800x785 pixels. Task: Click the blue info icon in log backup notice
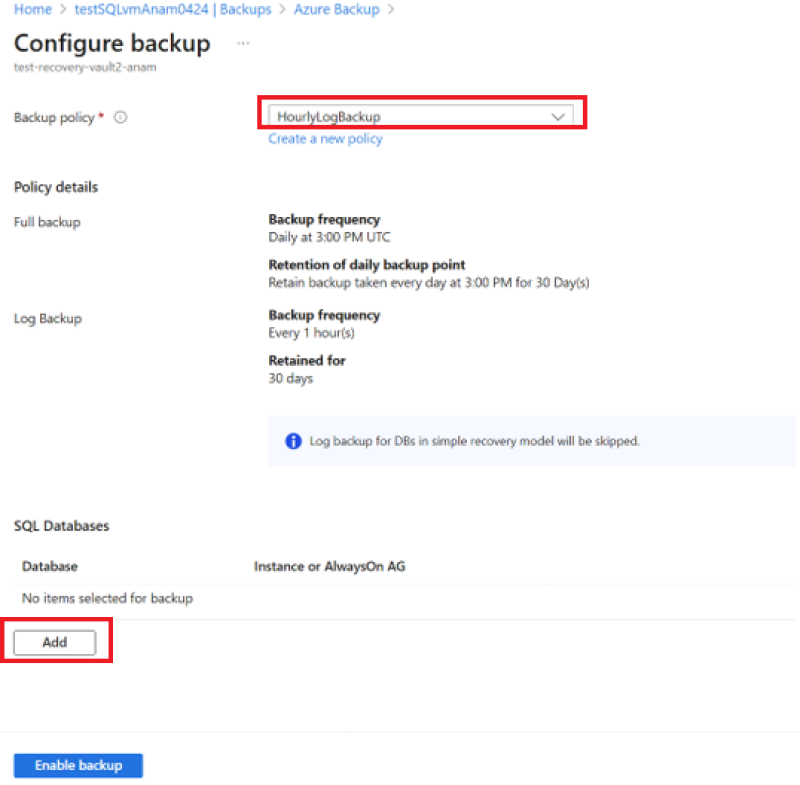[x=293, y=441]
